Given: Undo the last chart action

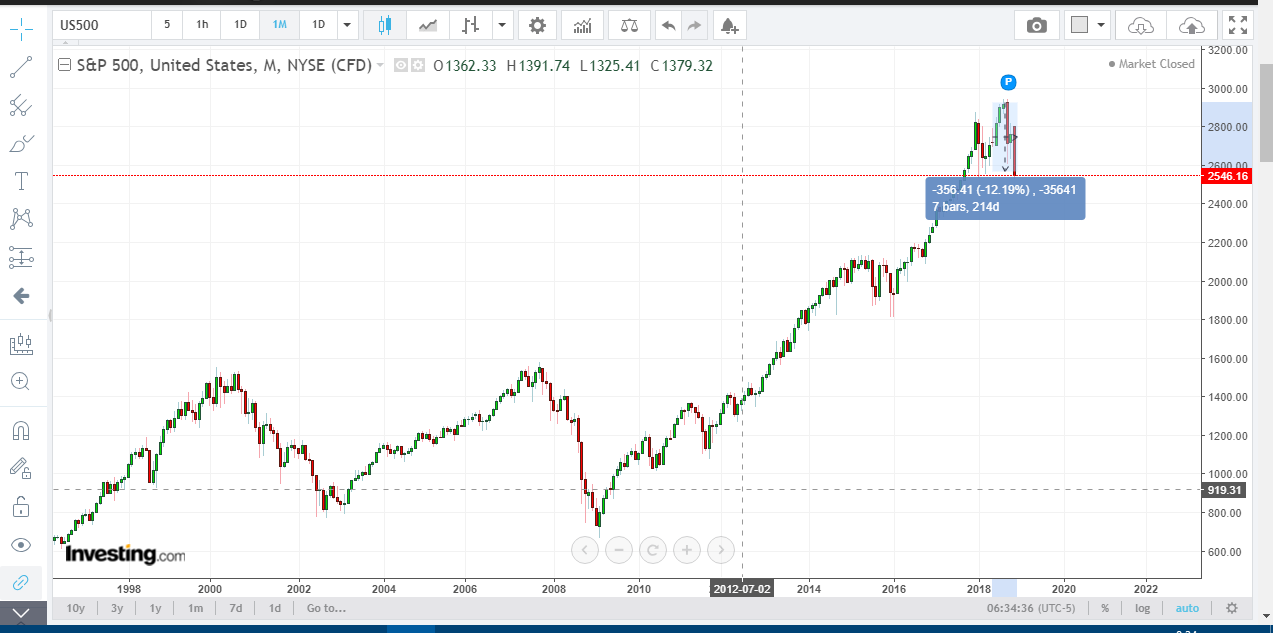Looking at the screenshot, I should click(x=669, y=25).
